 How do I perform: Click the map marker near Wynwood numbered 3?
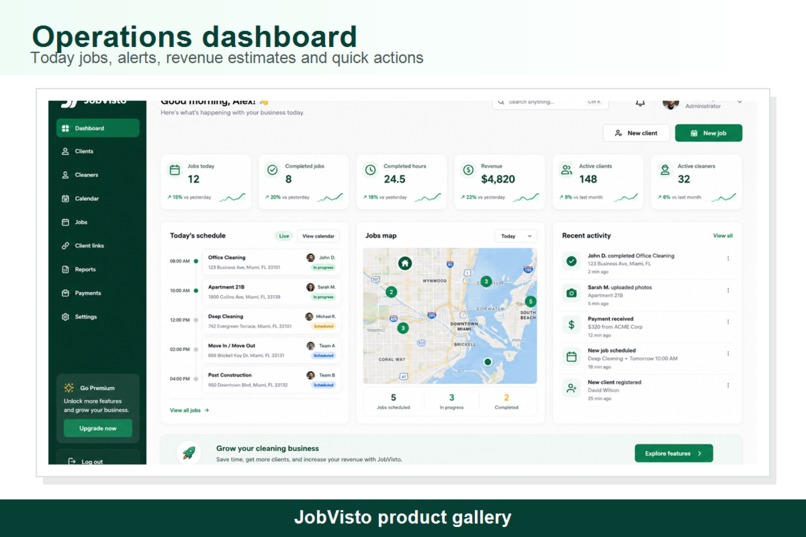[486, 281]
